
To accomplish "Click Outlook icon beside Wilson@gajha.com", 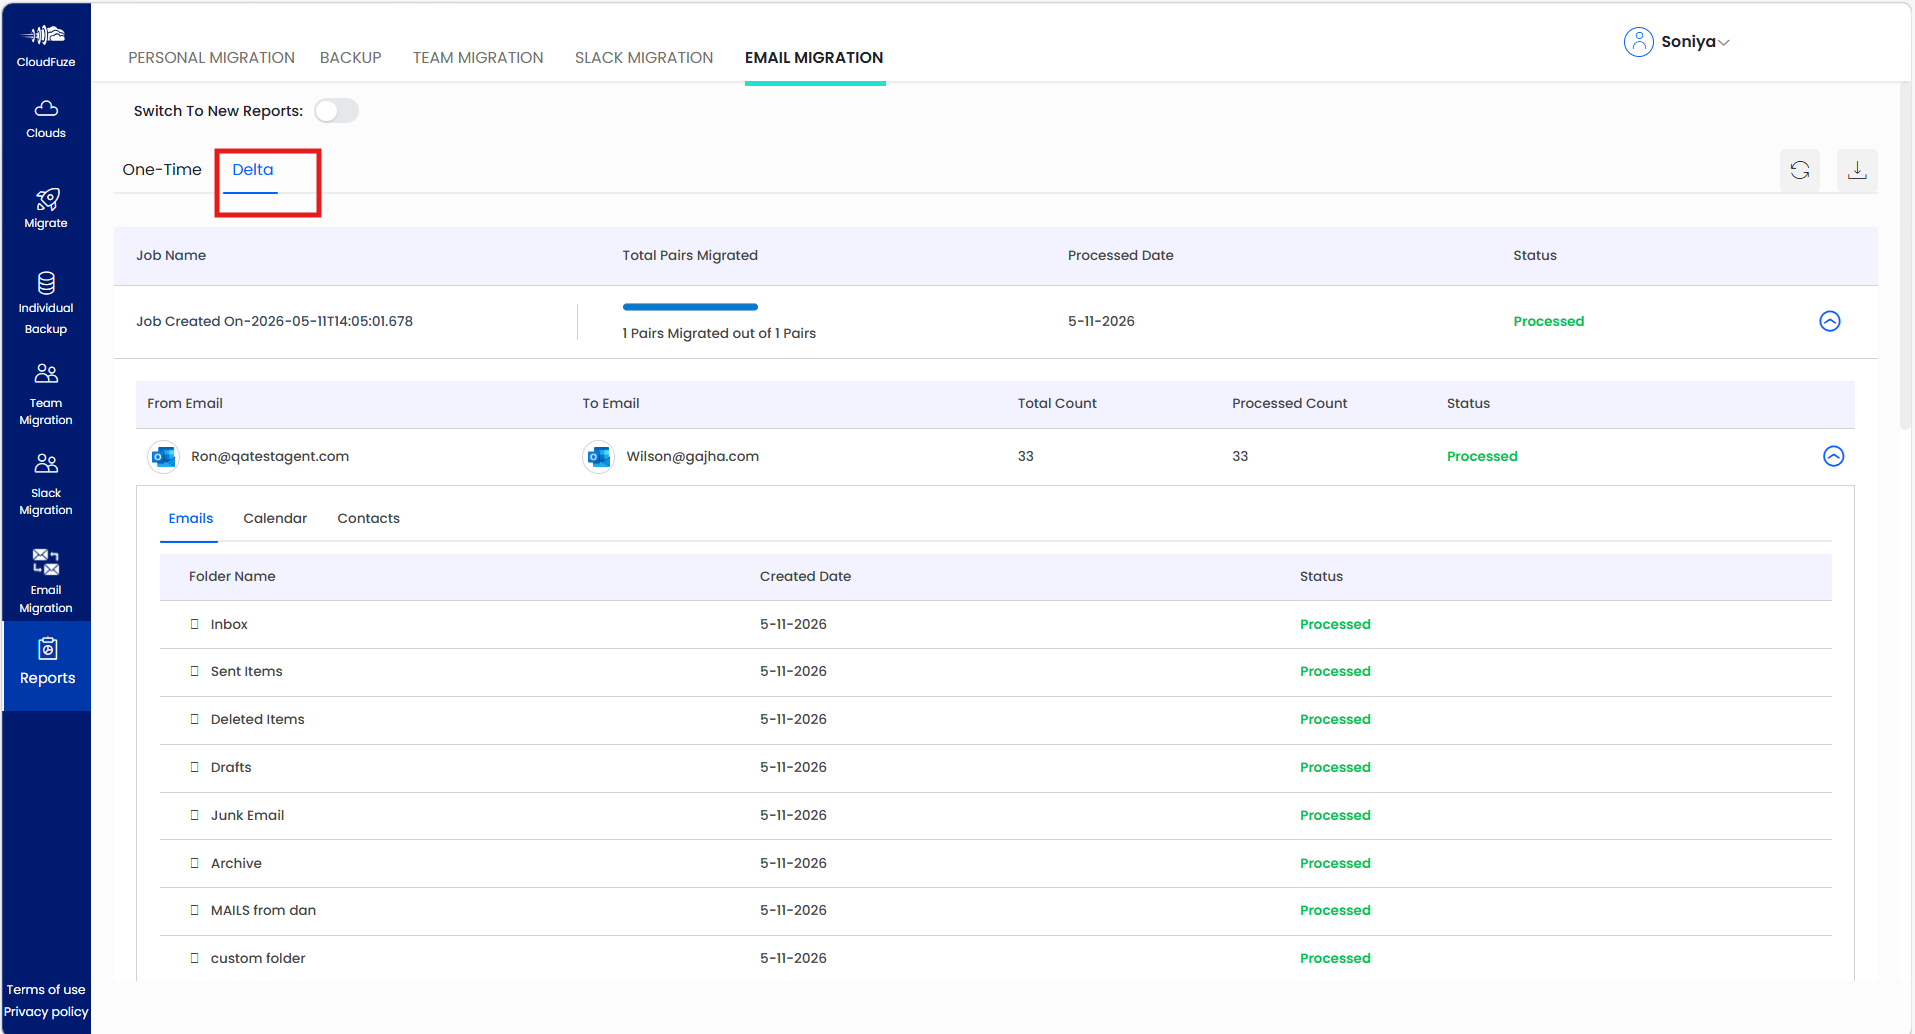I will click(598, 457).
